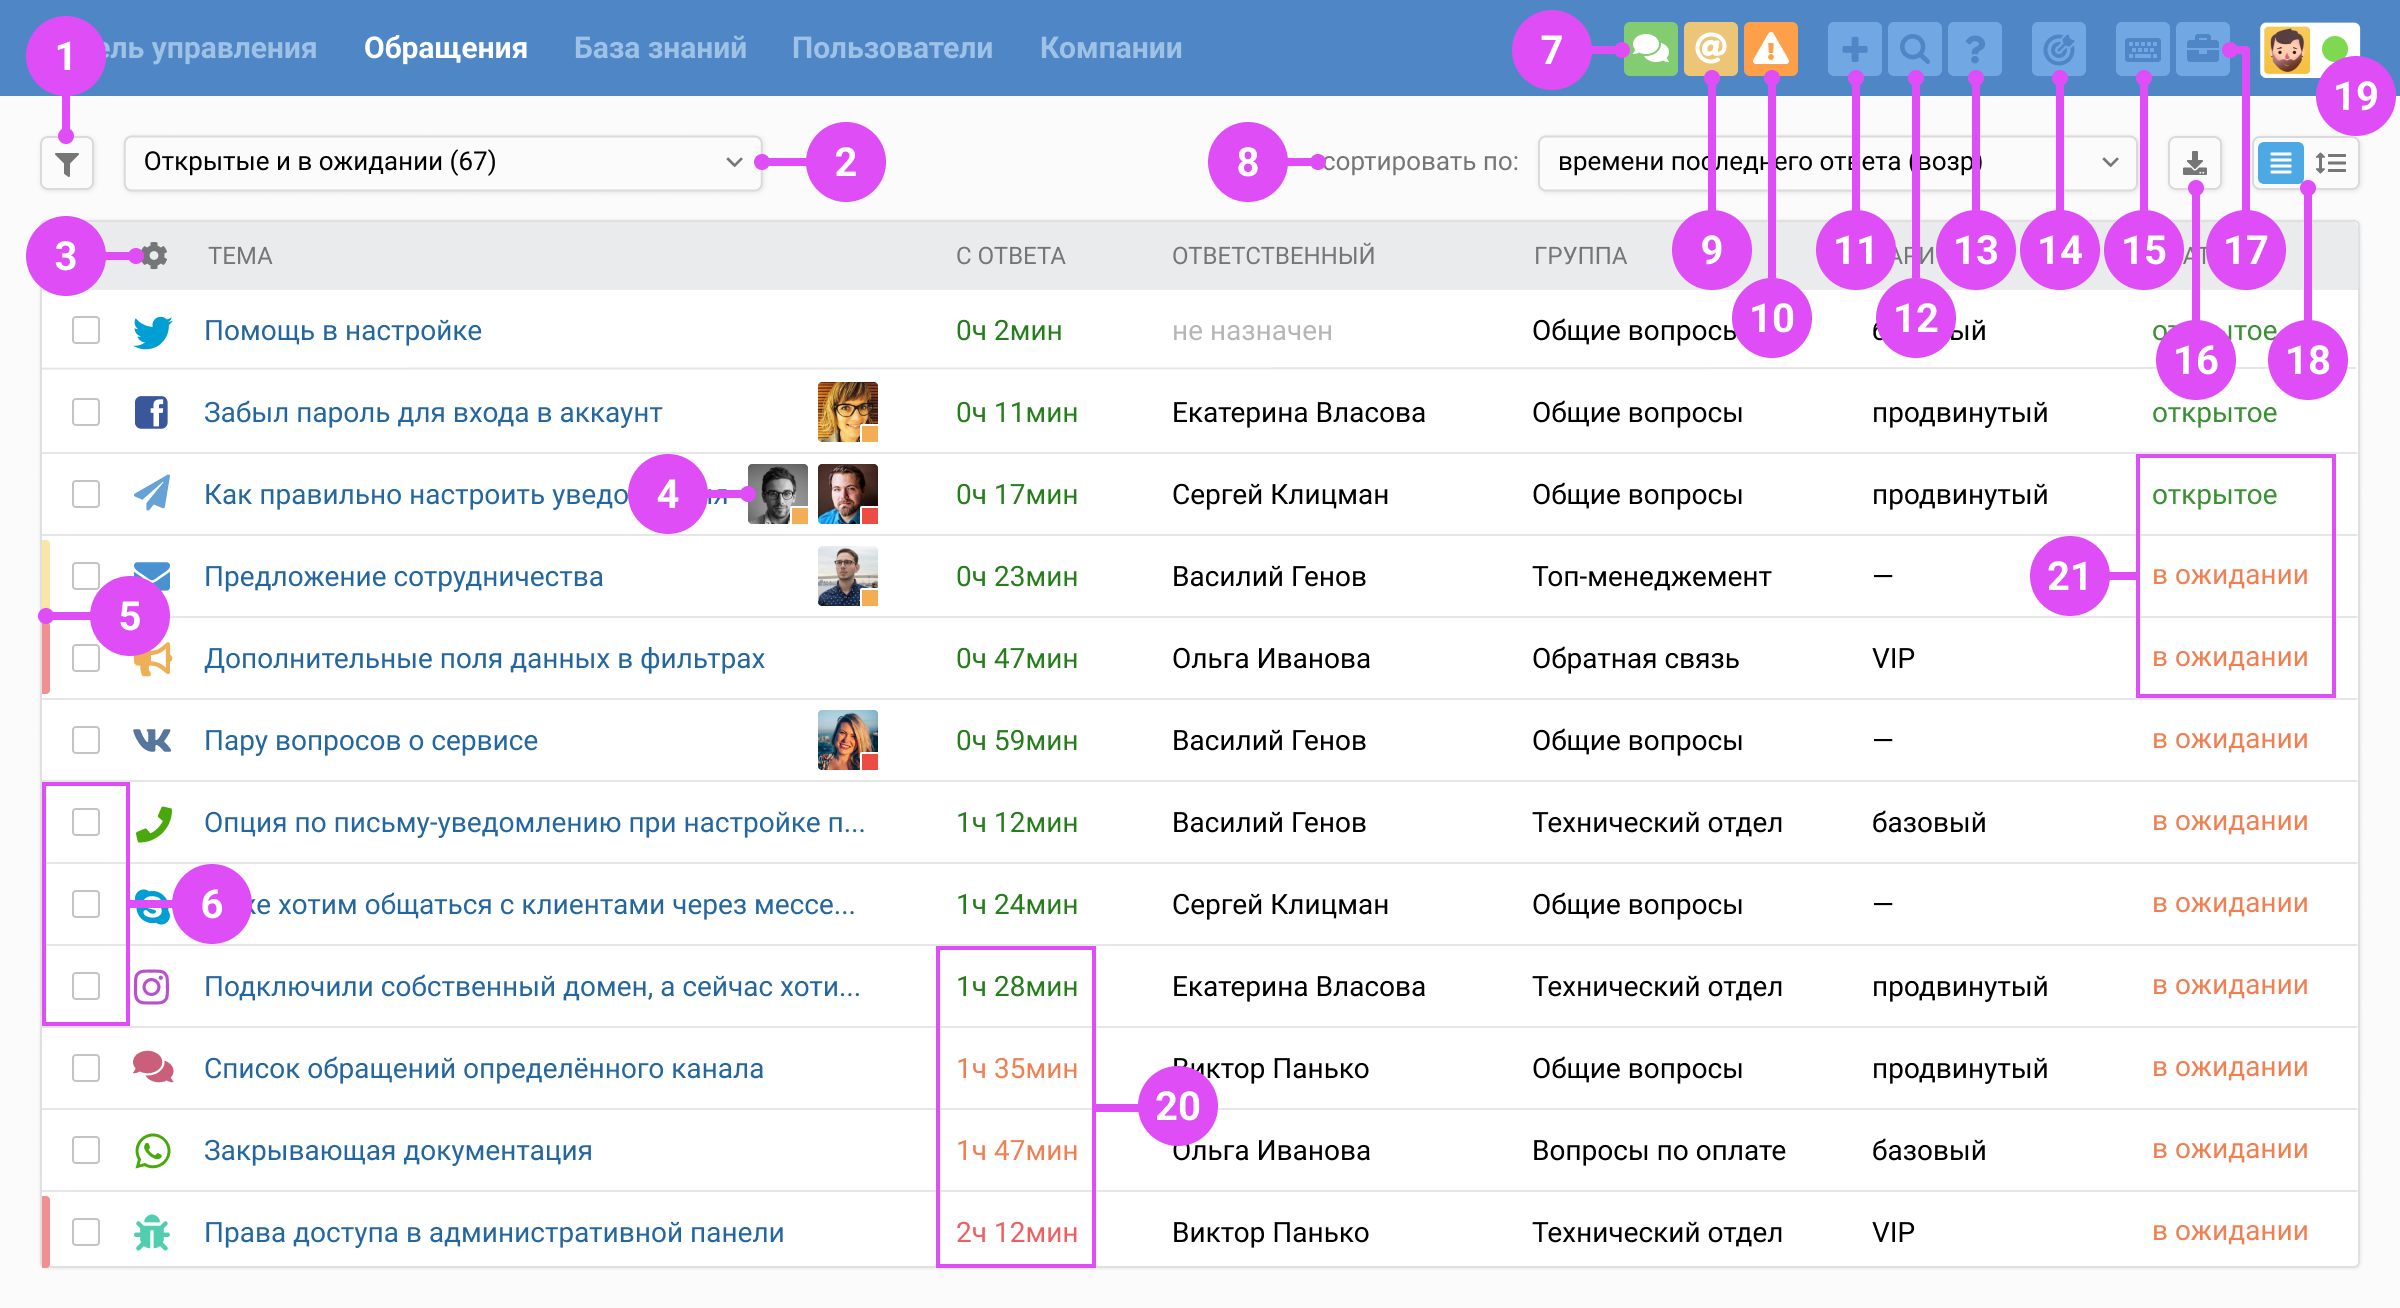This screenshot has height=1308, width=2400.
Task: Tick checkbox for 'Пару вопросов о сервисе'
Action: tap(86, 740)
